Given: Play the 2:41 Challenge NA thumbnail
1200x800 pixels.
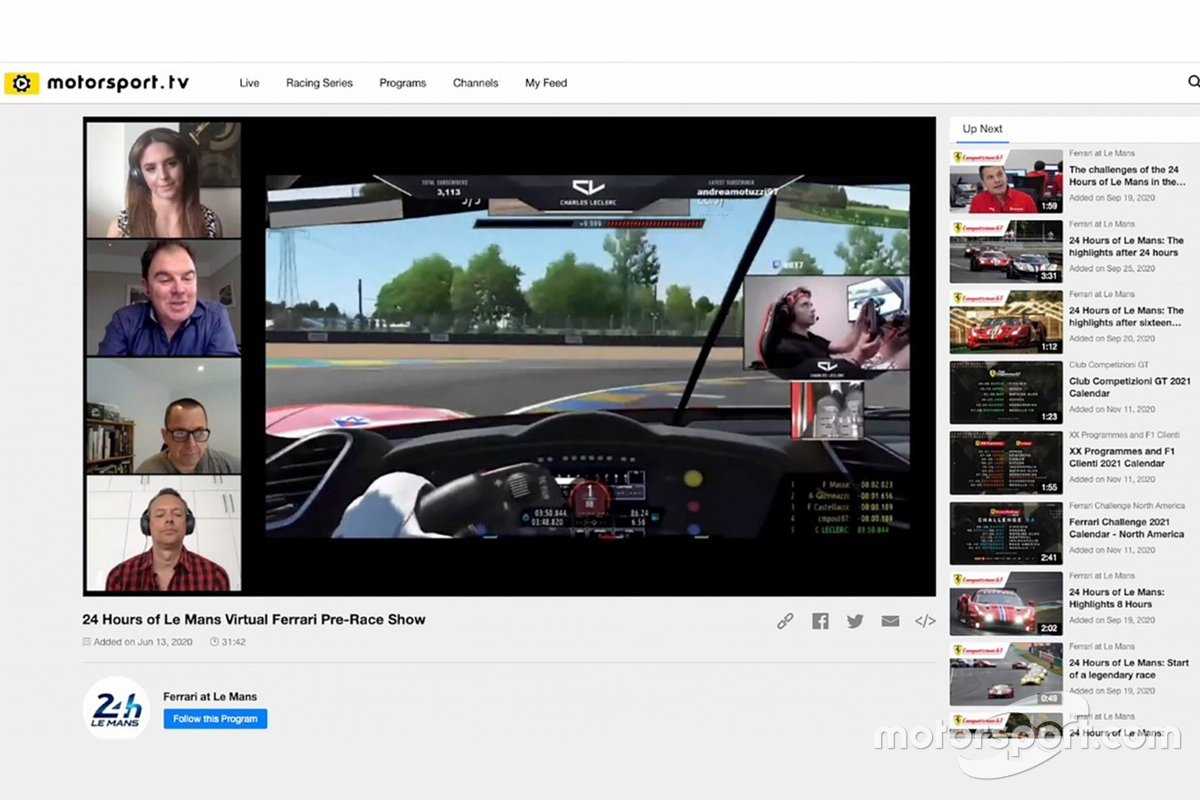Looking at the screenshot, I should point(1006,533).
